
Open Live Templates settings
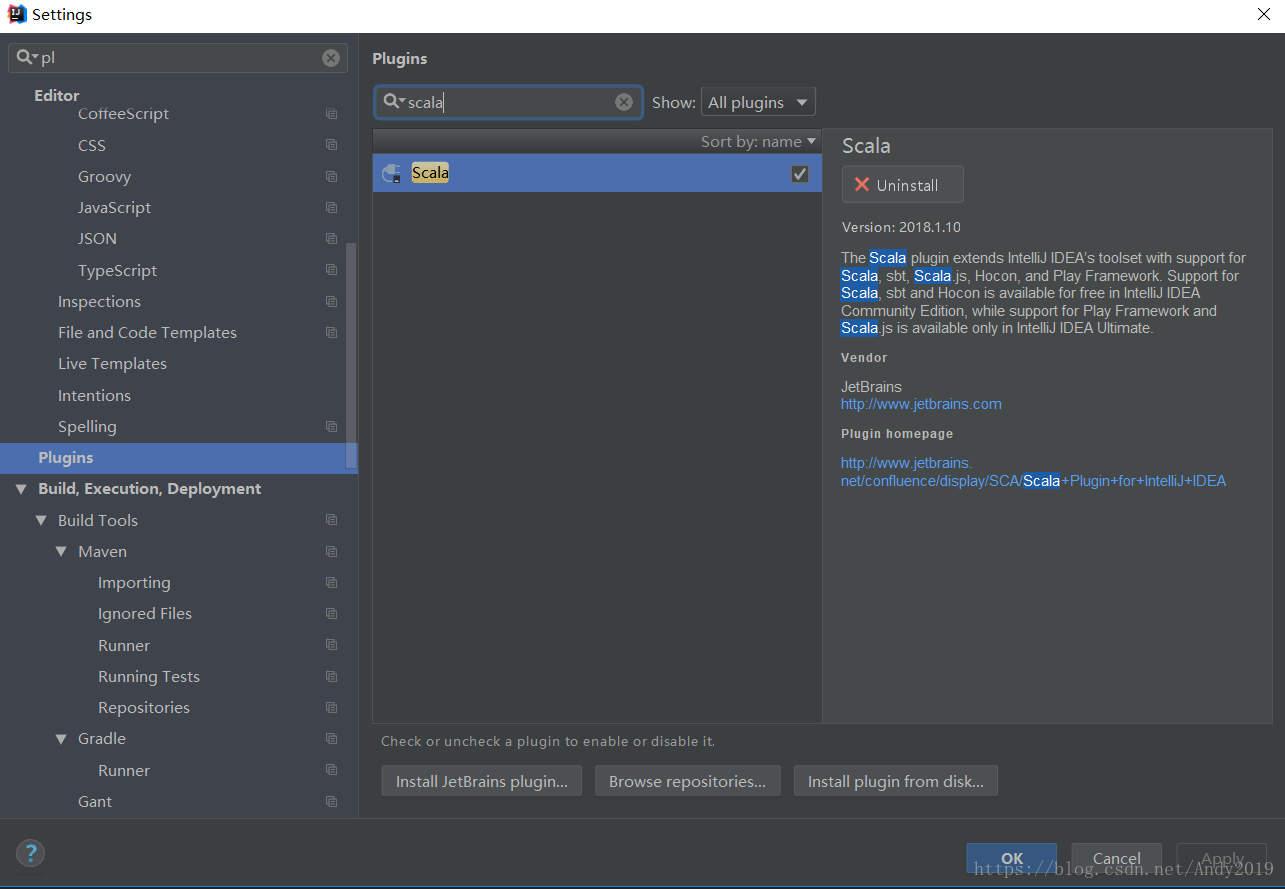[x=112, y=364]
